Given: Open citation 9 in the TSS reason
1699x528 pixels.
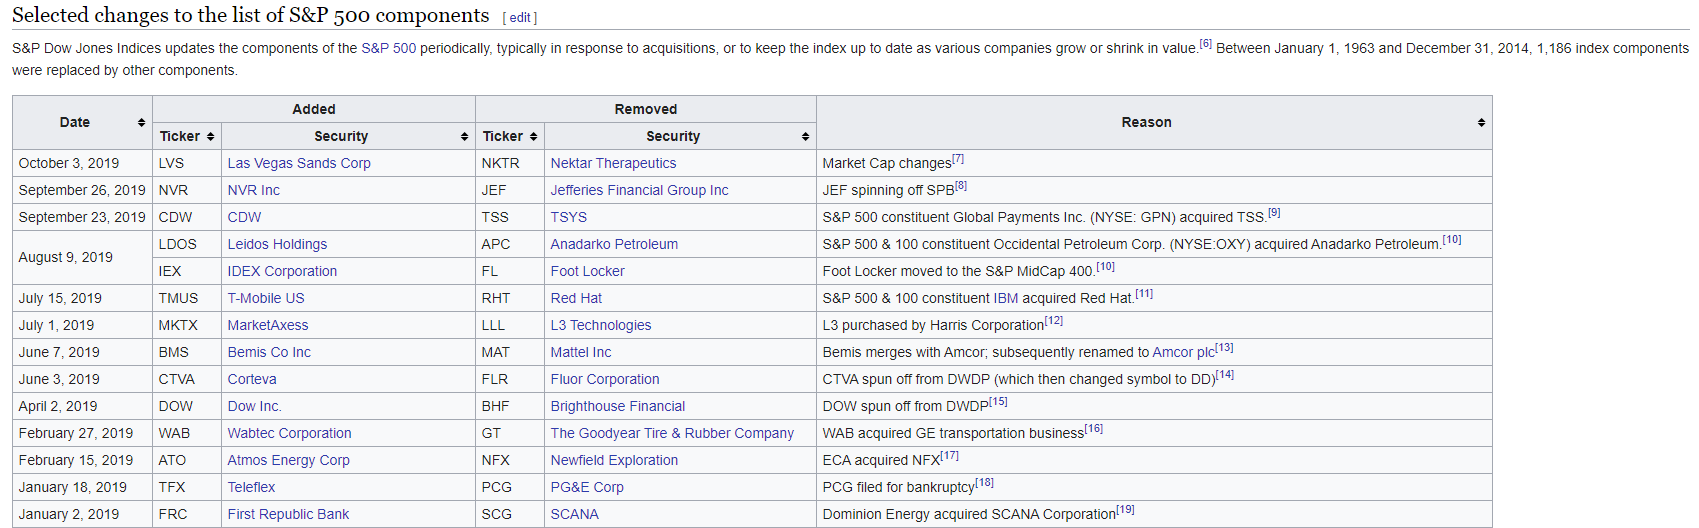Looking at the screenshot, I should 1274,213.
